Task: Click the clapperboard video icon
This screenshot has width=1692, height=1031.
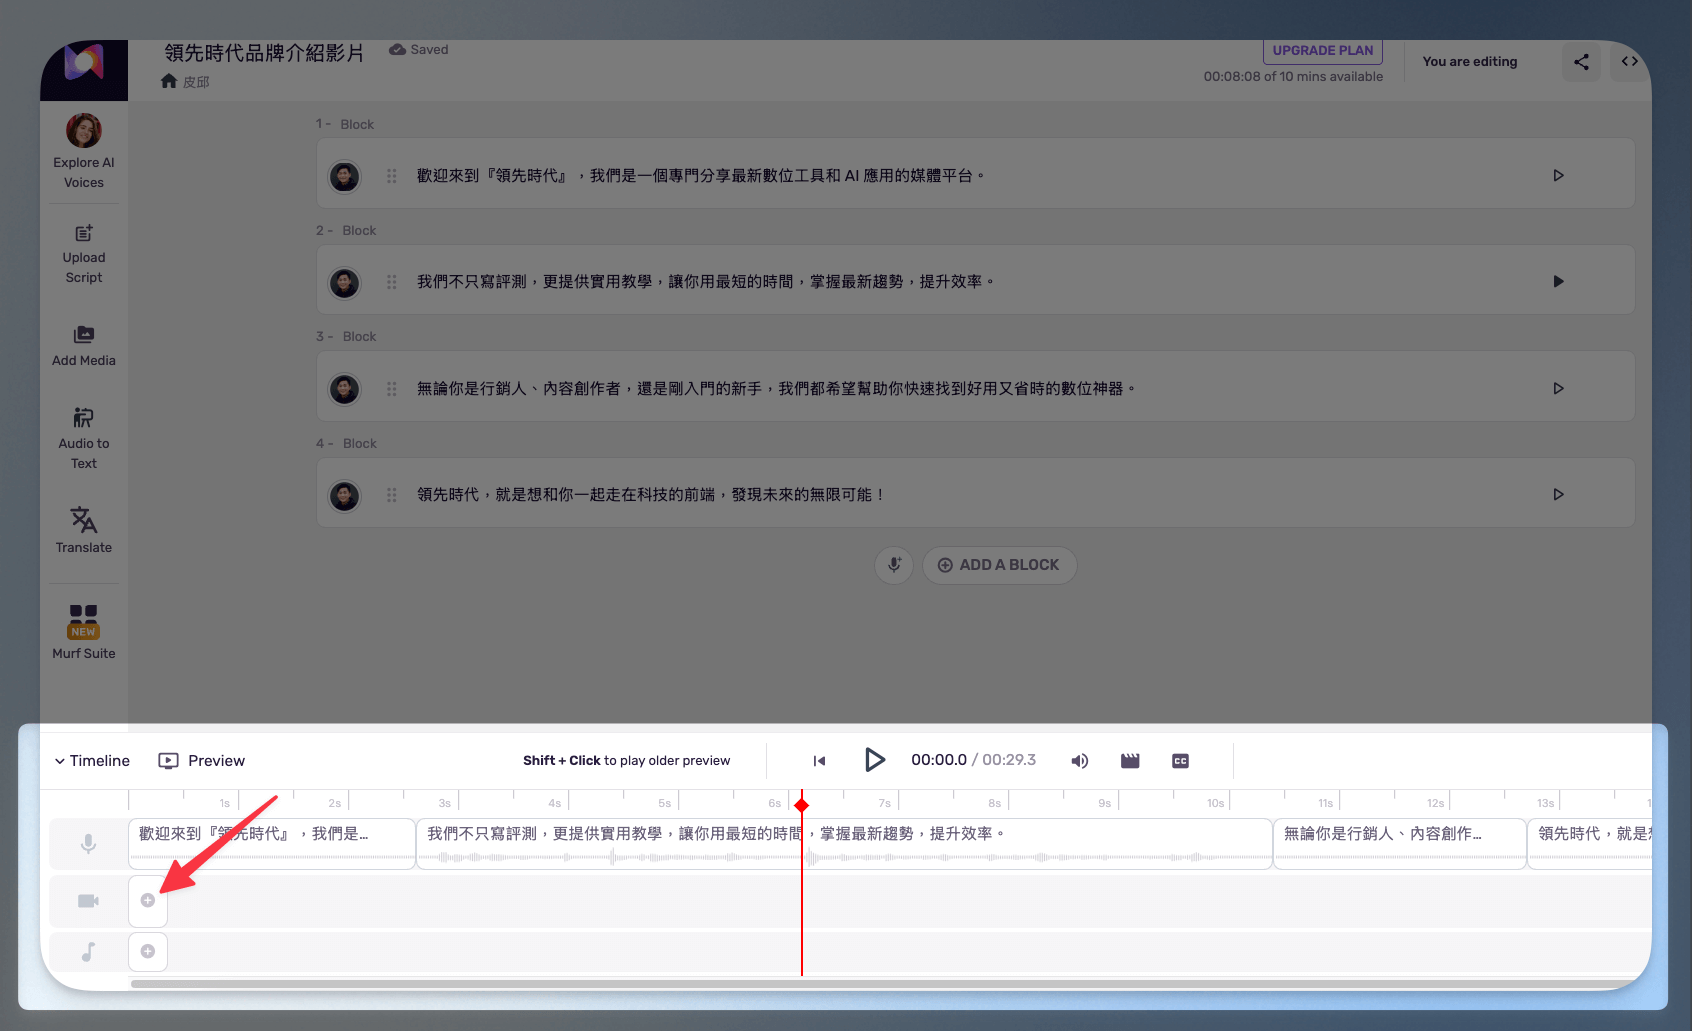Action: coord(1130,761)
